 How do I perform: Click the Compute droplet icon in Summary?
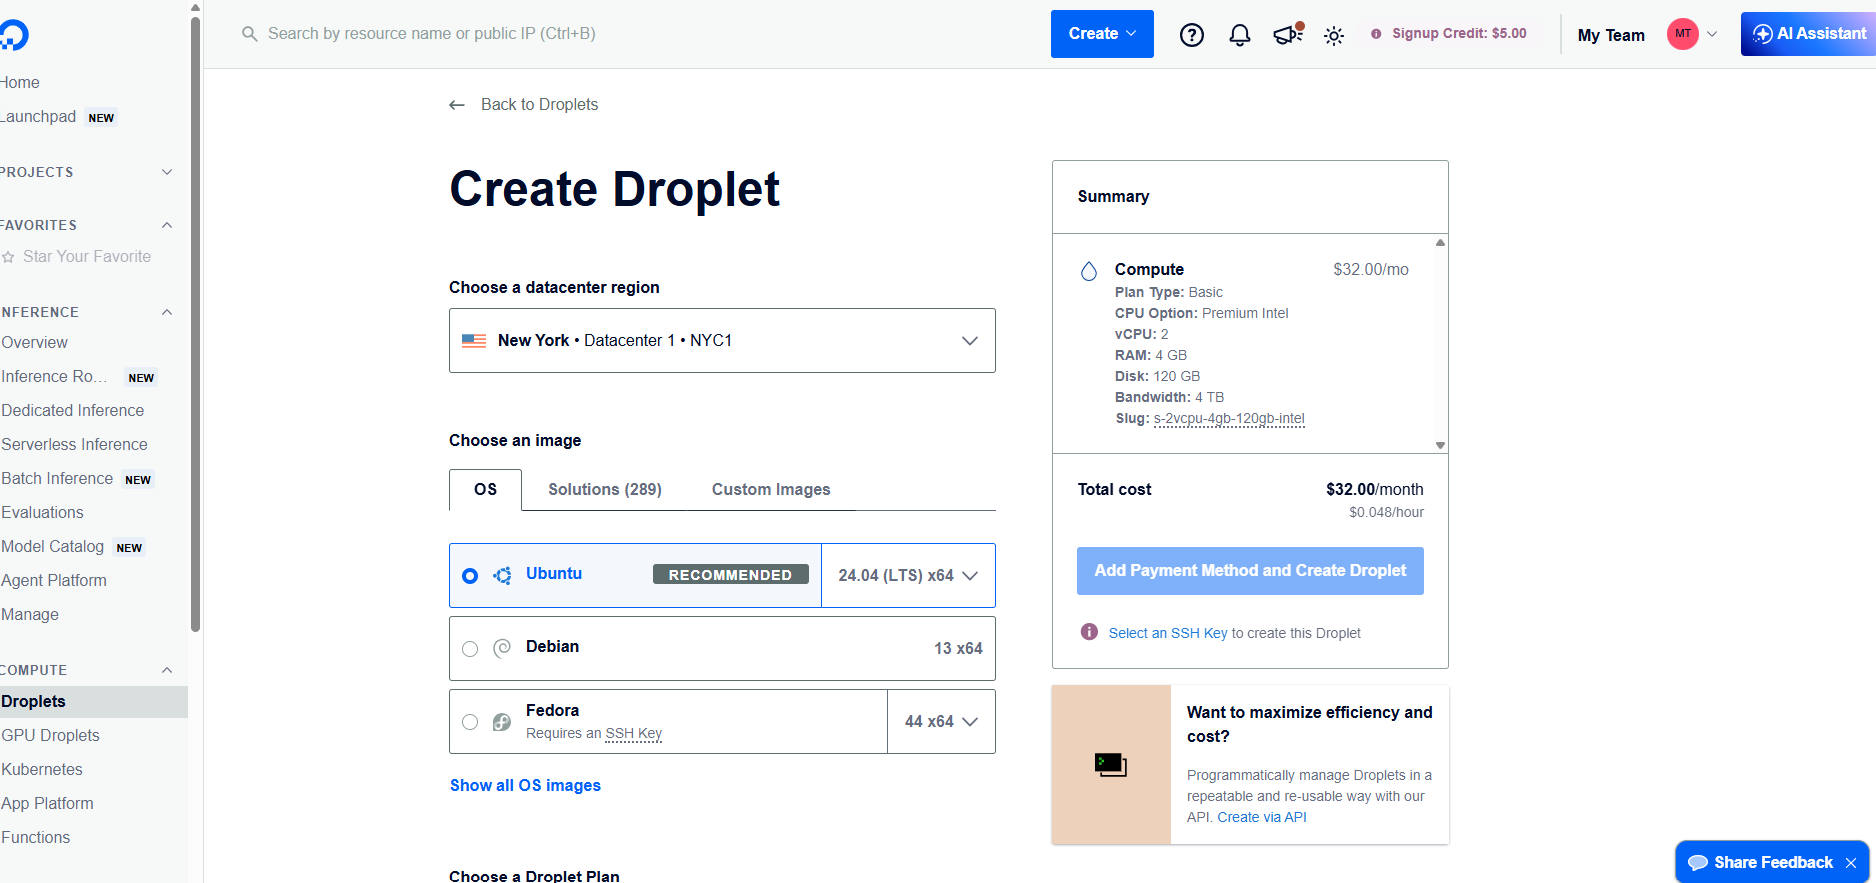click(1089, 271)
